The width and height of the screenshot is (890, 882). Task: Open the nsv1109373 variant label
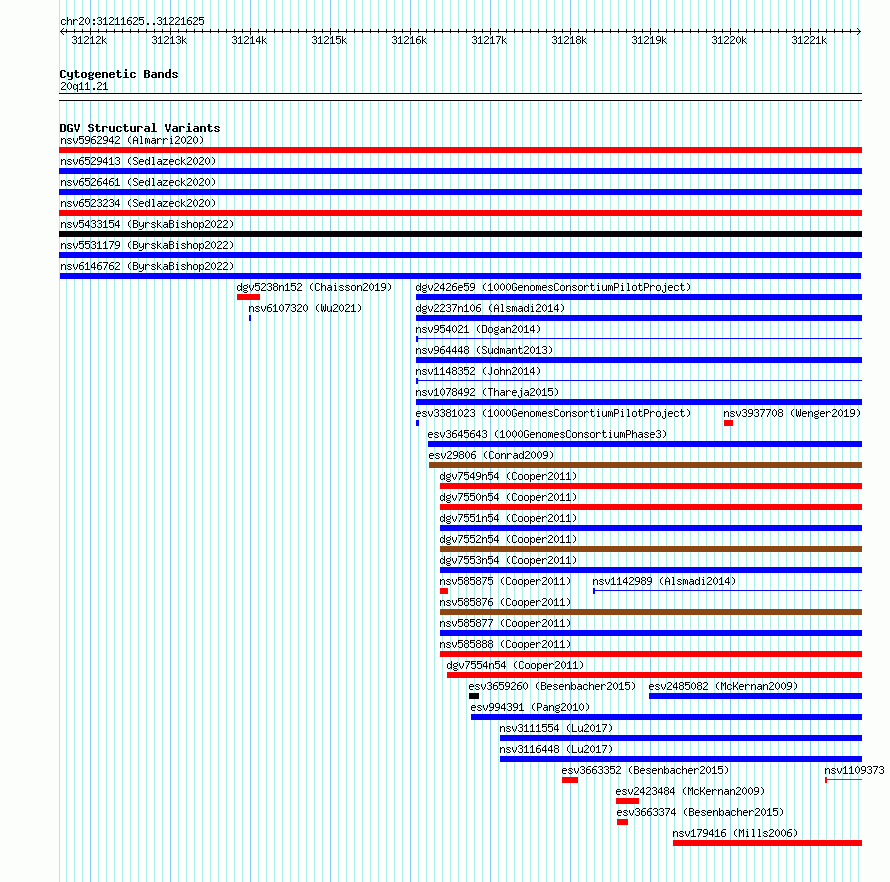pos(855,770)
